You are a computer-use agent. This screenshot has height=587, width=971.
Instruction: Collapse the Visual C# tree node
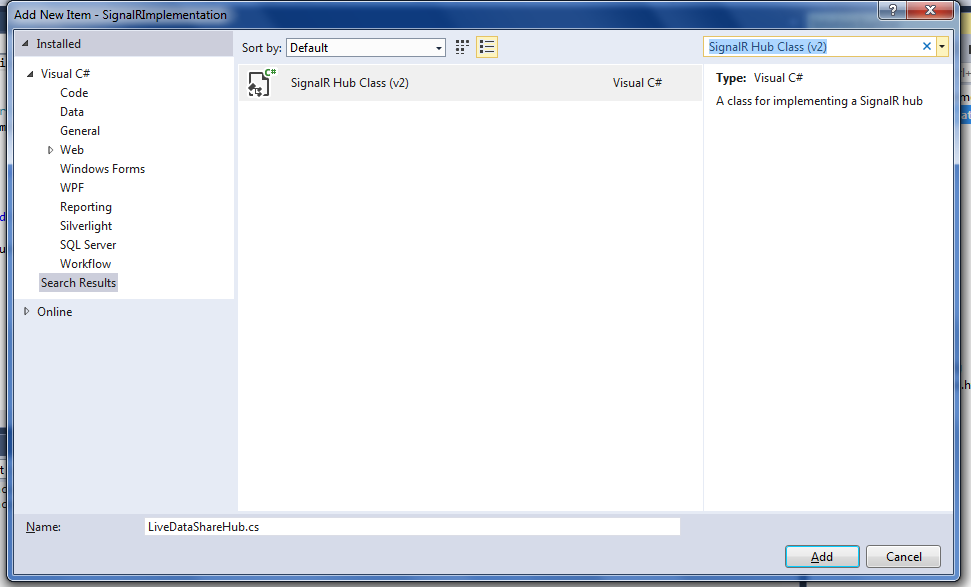tap(30, 74)
